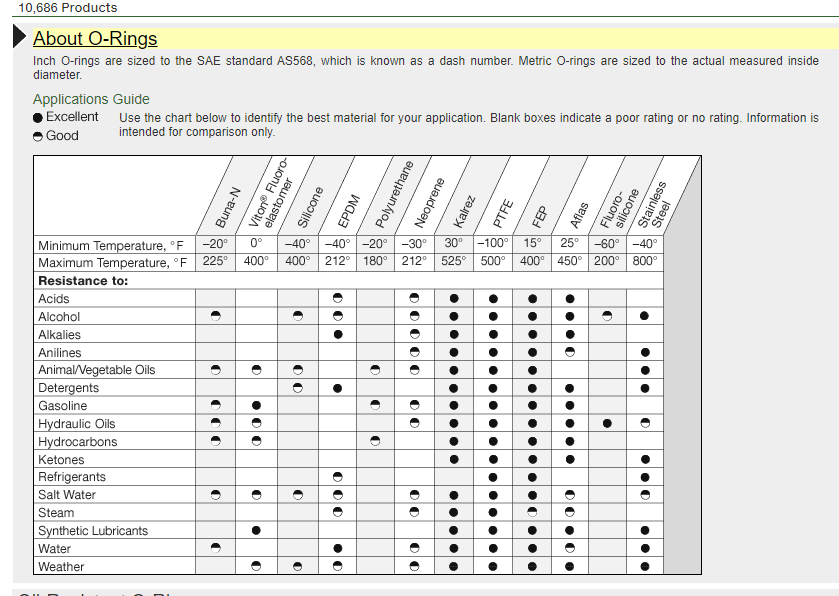Screen dimensions: 839x596
Task: Click the 'Hydraulic Oils' row label
Action: pos(77,424)
